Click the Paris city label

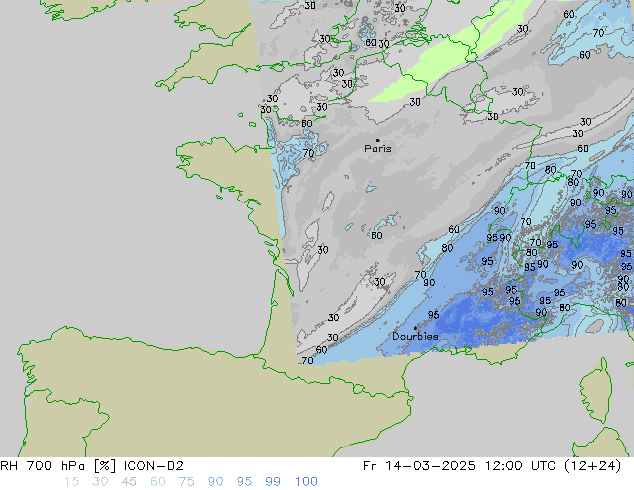coord(378,148)
